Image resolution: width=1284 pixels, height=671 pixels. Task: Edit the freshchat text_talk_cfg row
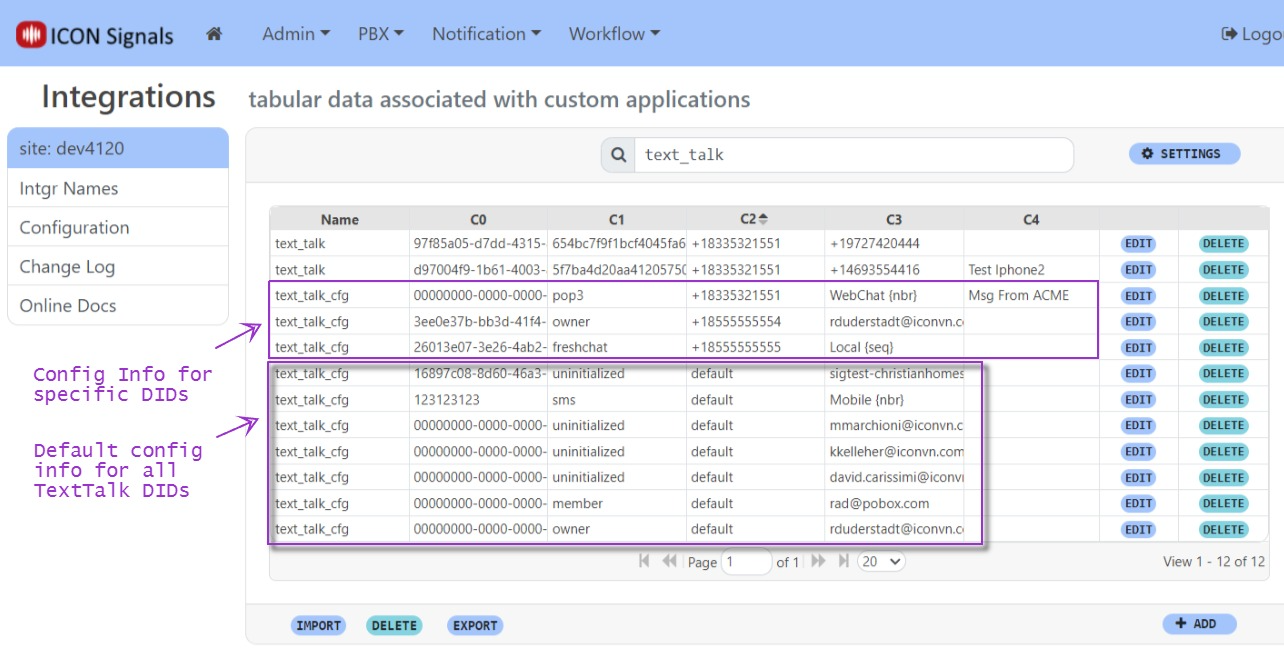pos(1138,348)
